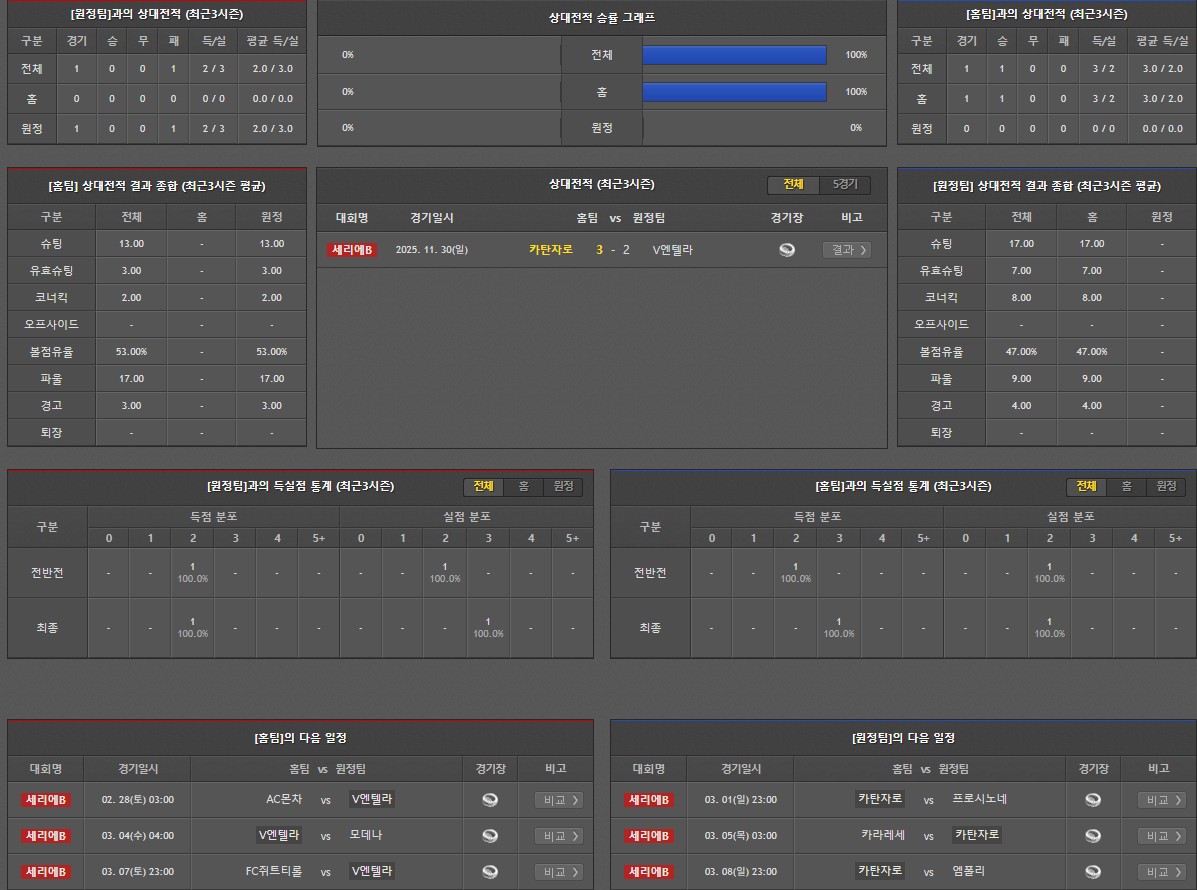Click the blue 전체 100% win rate bar
Image resolution: width=1197 pixels, height=890 pixels.
734,55
